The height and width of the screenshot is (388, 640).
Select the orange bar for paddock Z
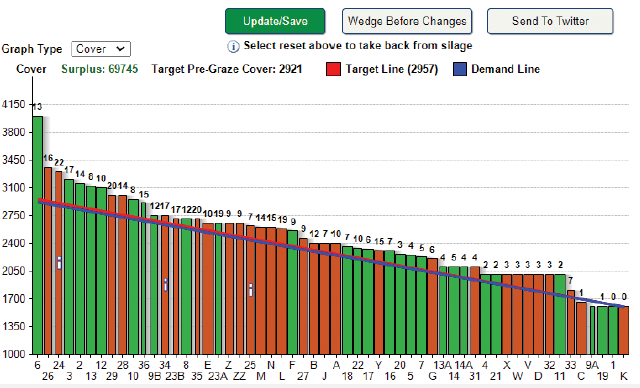pos(229,288)
